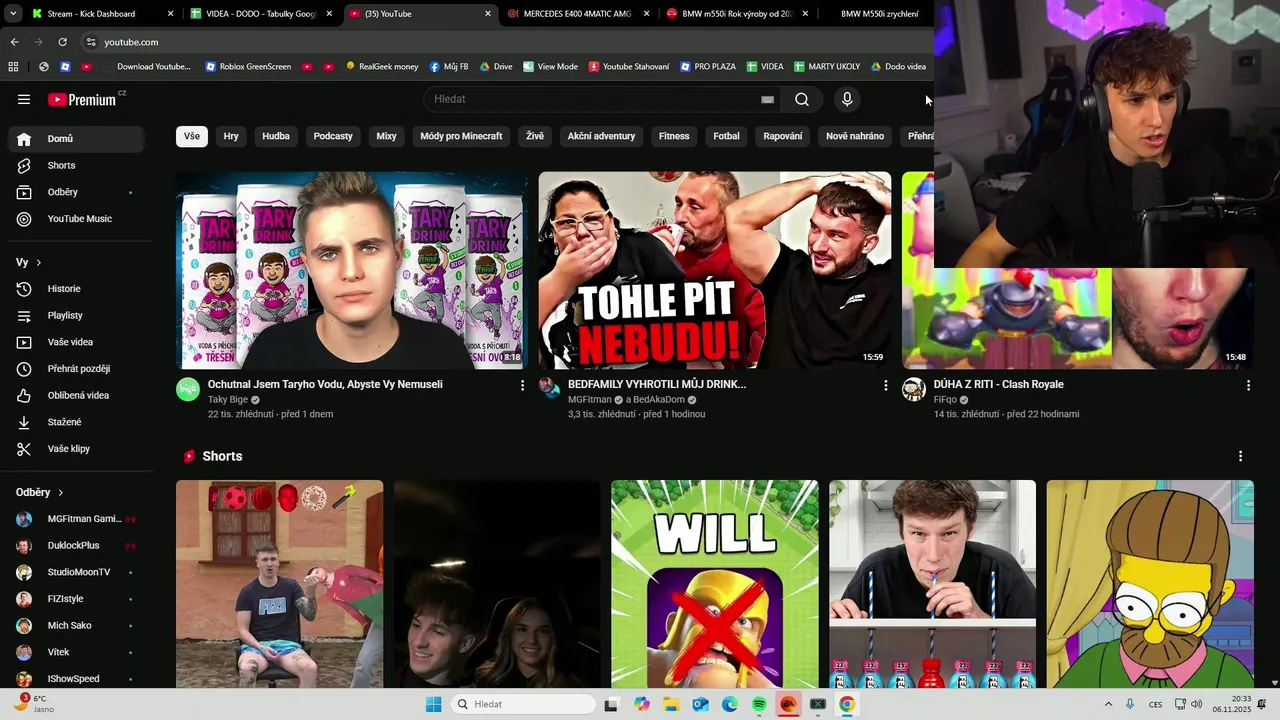This screenshot has height=720, width=1280.
Task: Open options menu for DŮHA Z RITI video
Action: click(1248, 385)
